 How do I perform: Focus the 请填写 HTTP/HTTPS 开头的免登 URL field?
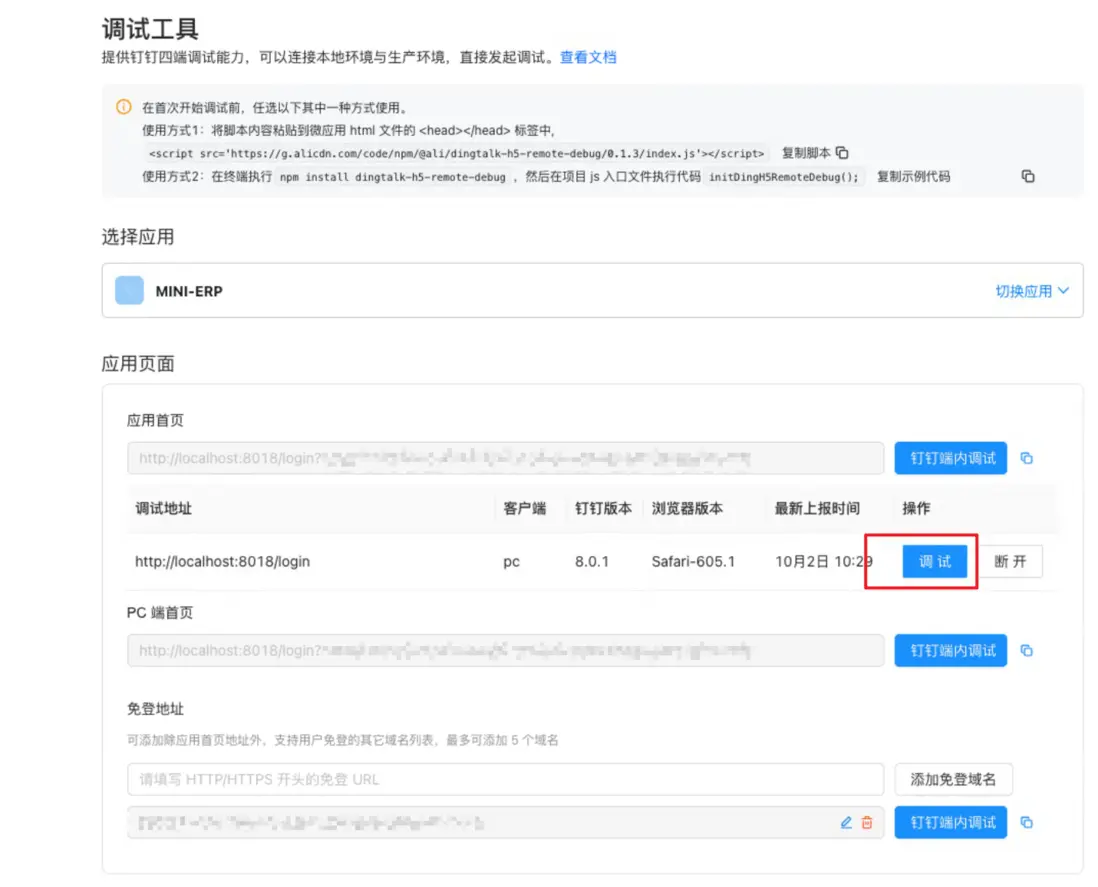click(505, 779)
